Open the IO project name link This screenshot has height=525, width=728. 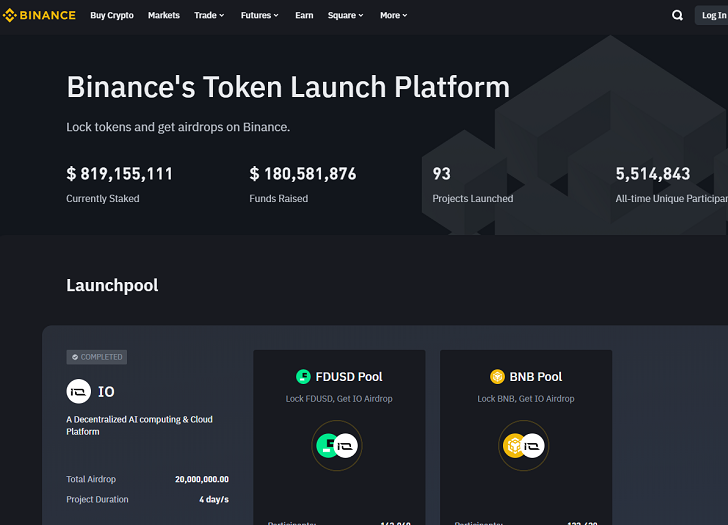pyautogui.click(x=106, y=392)
